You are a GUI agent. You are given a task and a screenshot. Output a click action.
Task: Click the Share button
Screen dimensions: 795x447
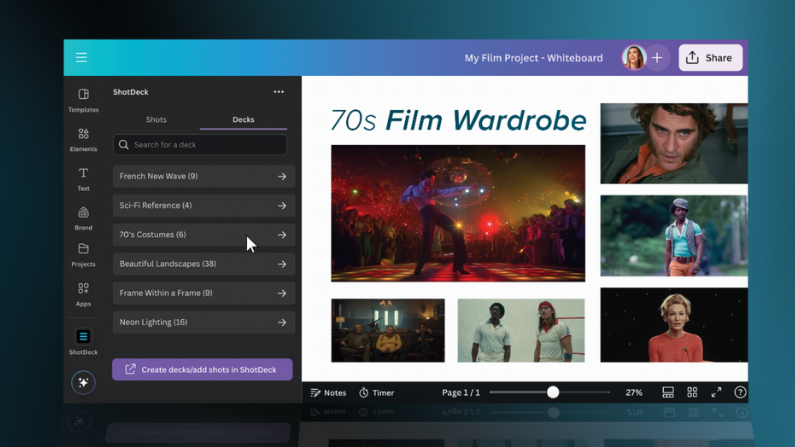click(x=710, y=58)
